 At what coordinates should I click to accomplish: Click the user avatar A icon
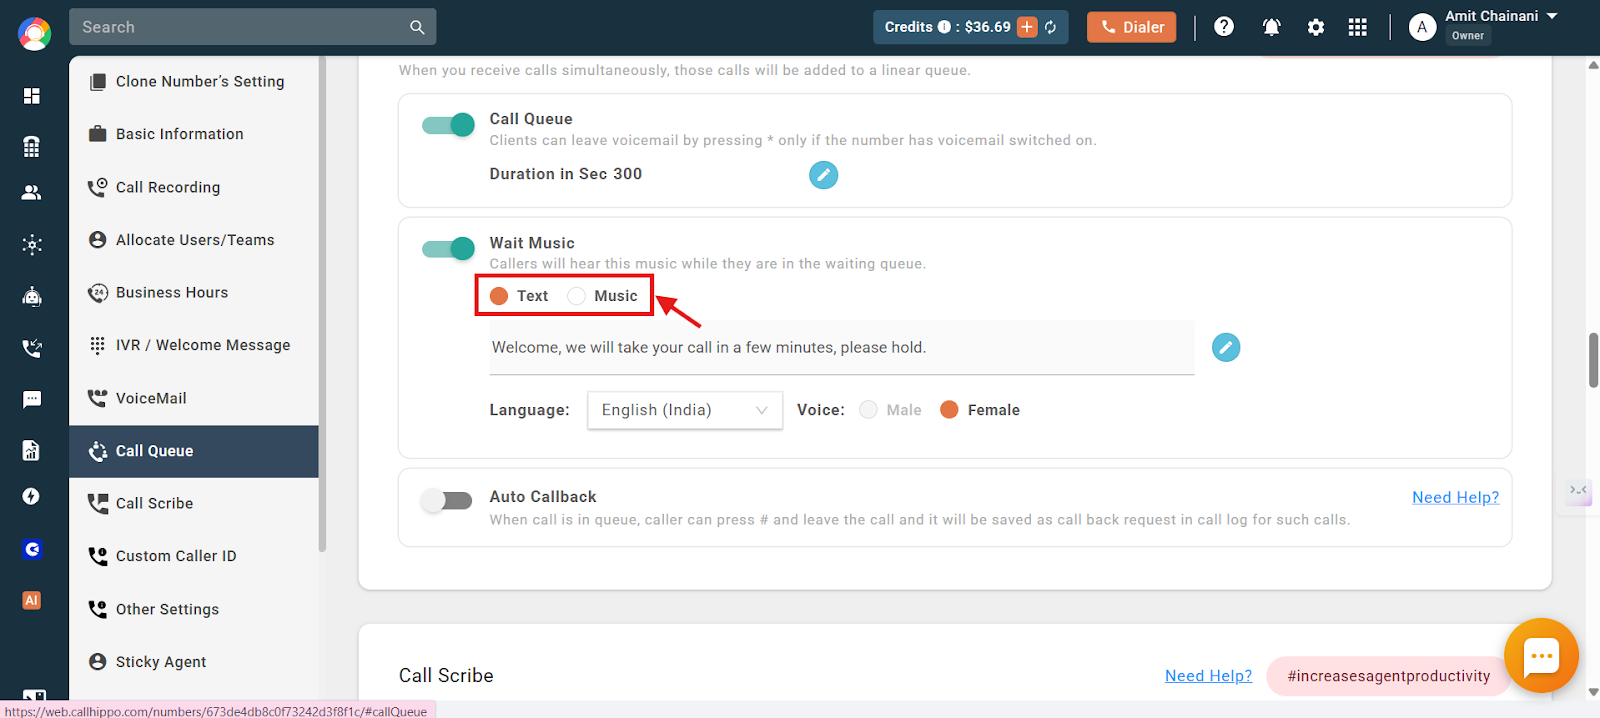(1422, 27)
